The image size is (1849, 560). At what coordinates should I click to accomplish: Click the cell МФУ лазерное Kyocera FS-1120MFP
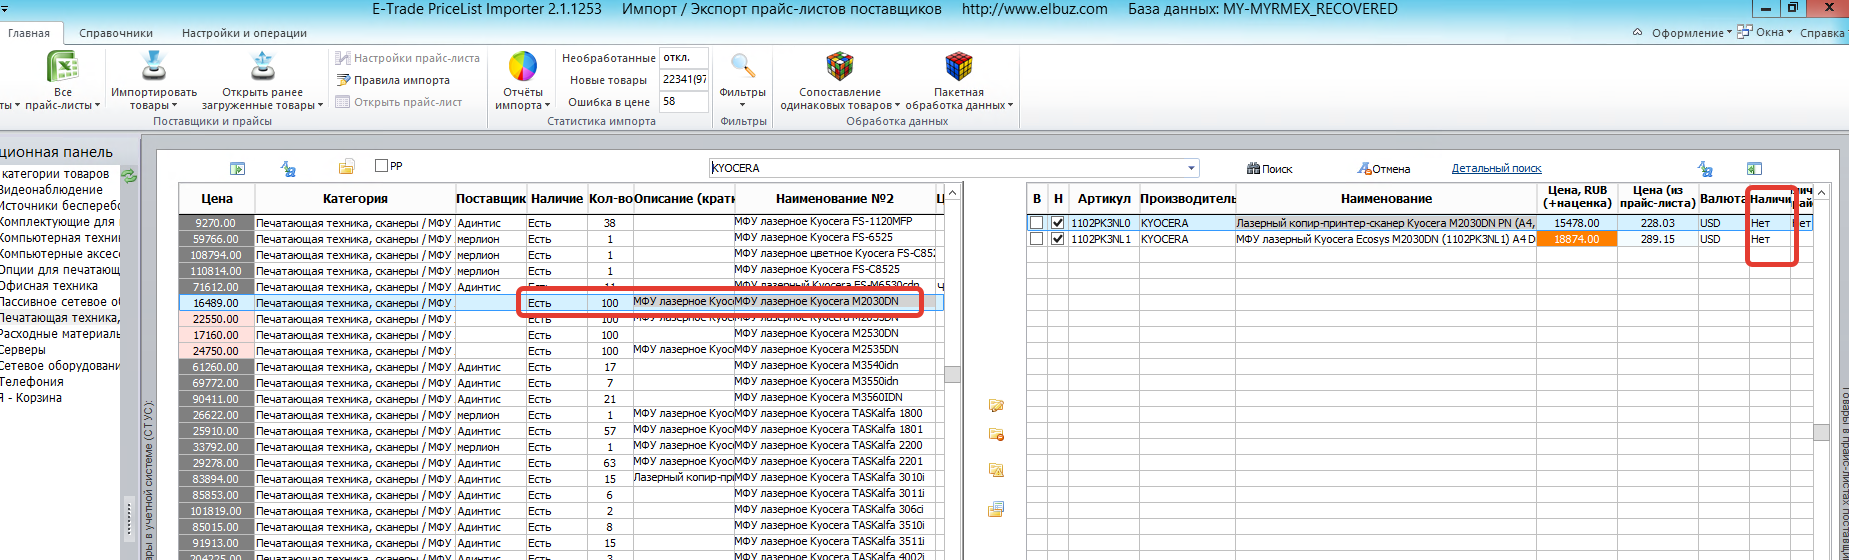tap(834, 221)
